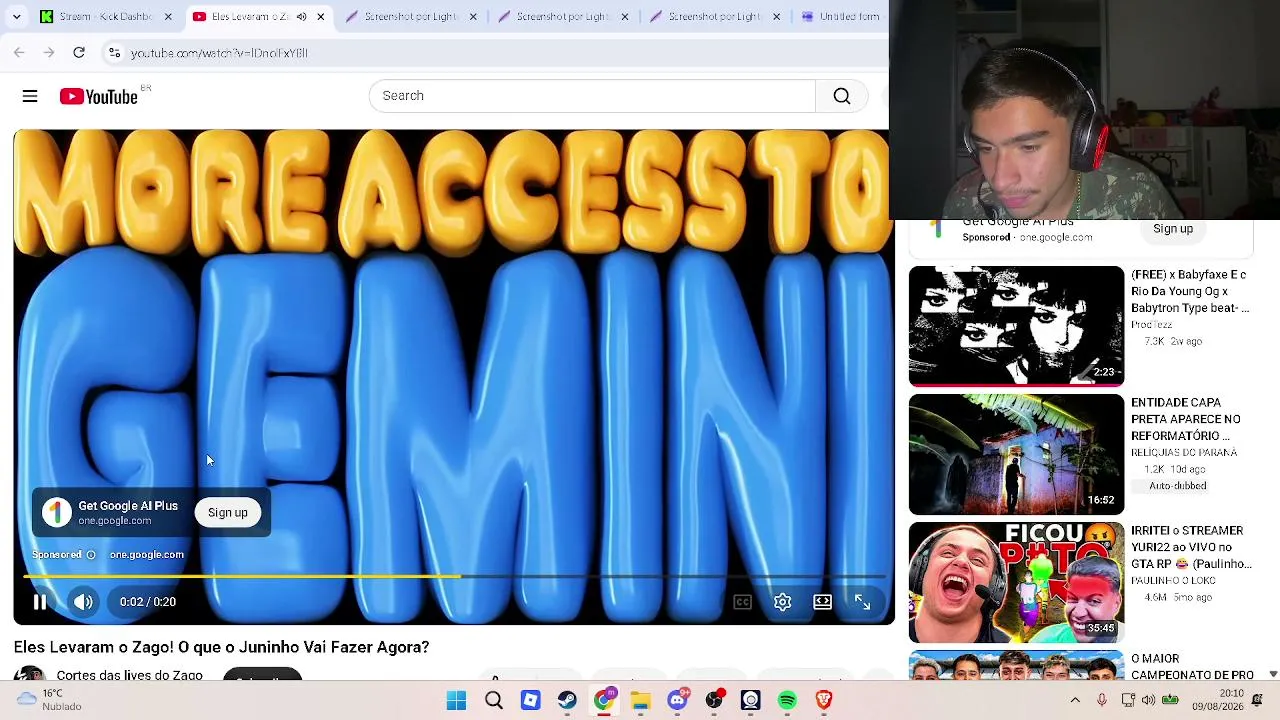1280x720 pixels.
Task: Launch Roblox from the taskbar
Action: pyautogui.click(x=530, y=700)
